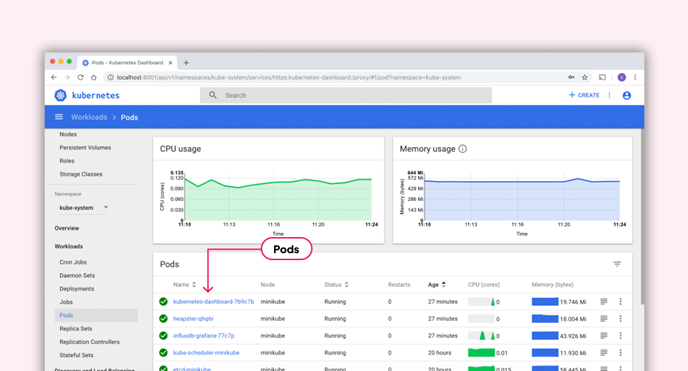This screenshot has height=371, width=688.
Task: Click the Kubernetes logo icon
Action: (x=61, y=95)
